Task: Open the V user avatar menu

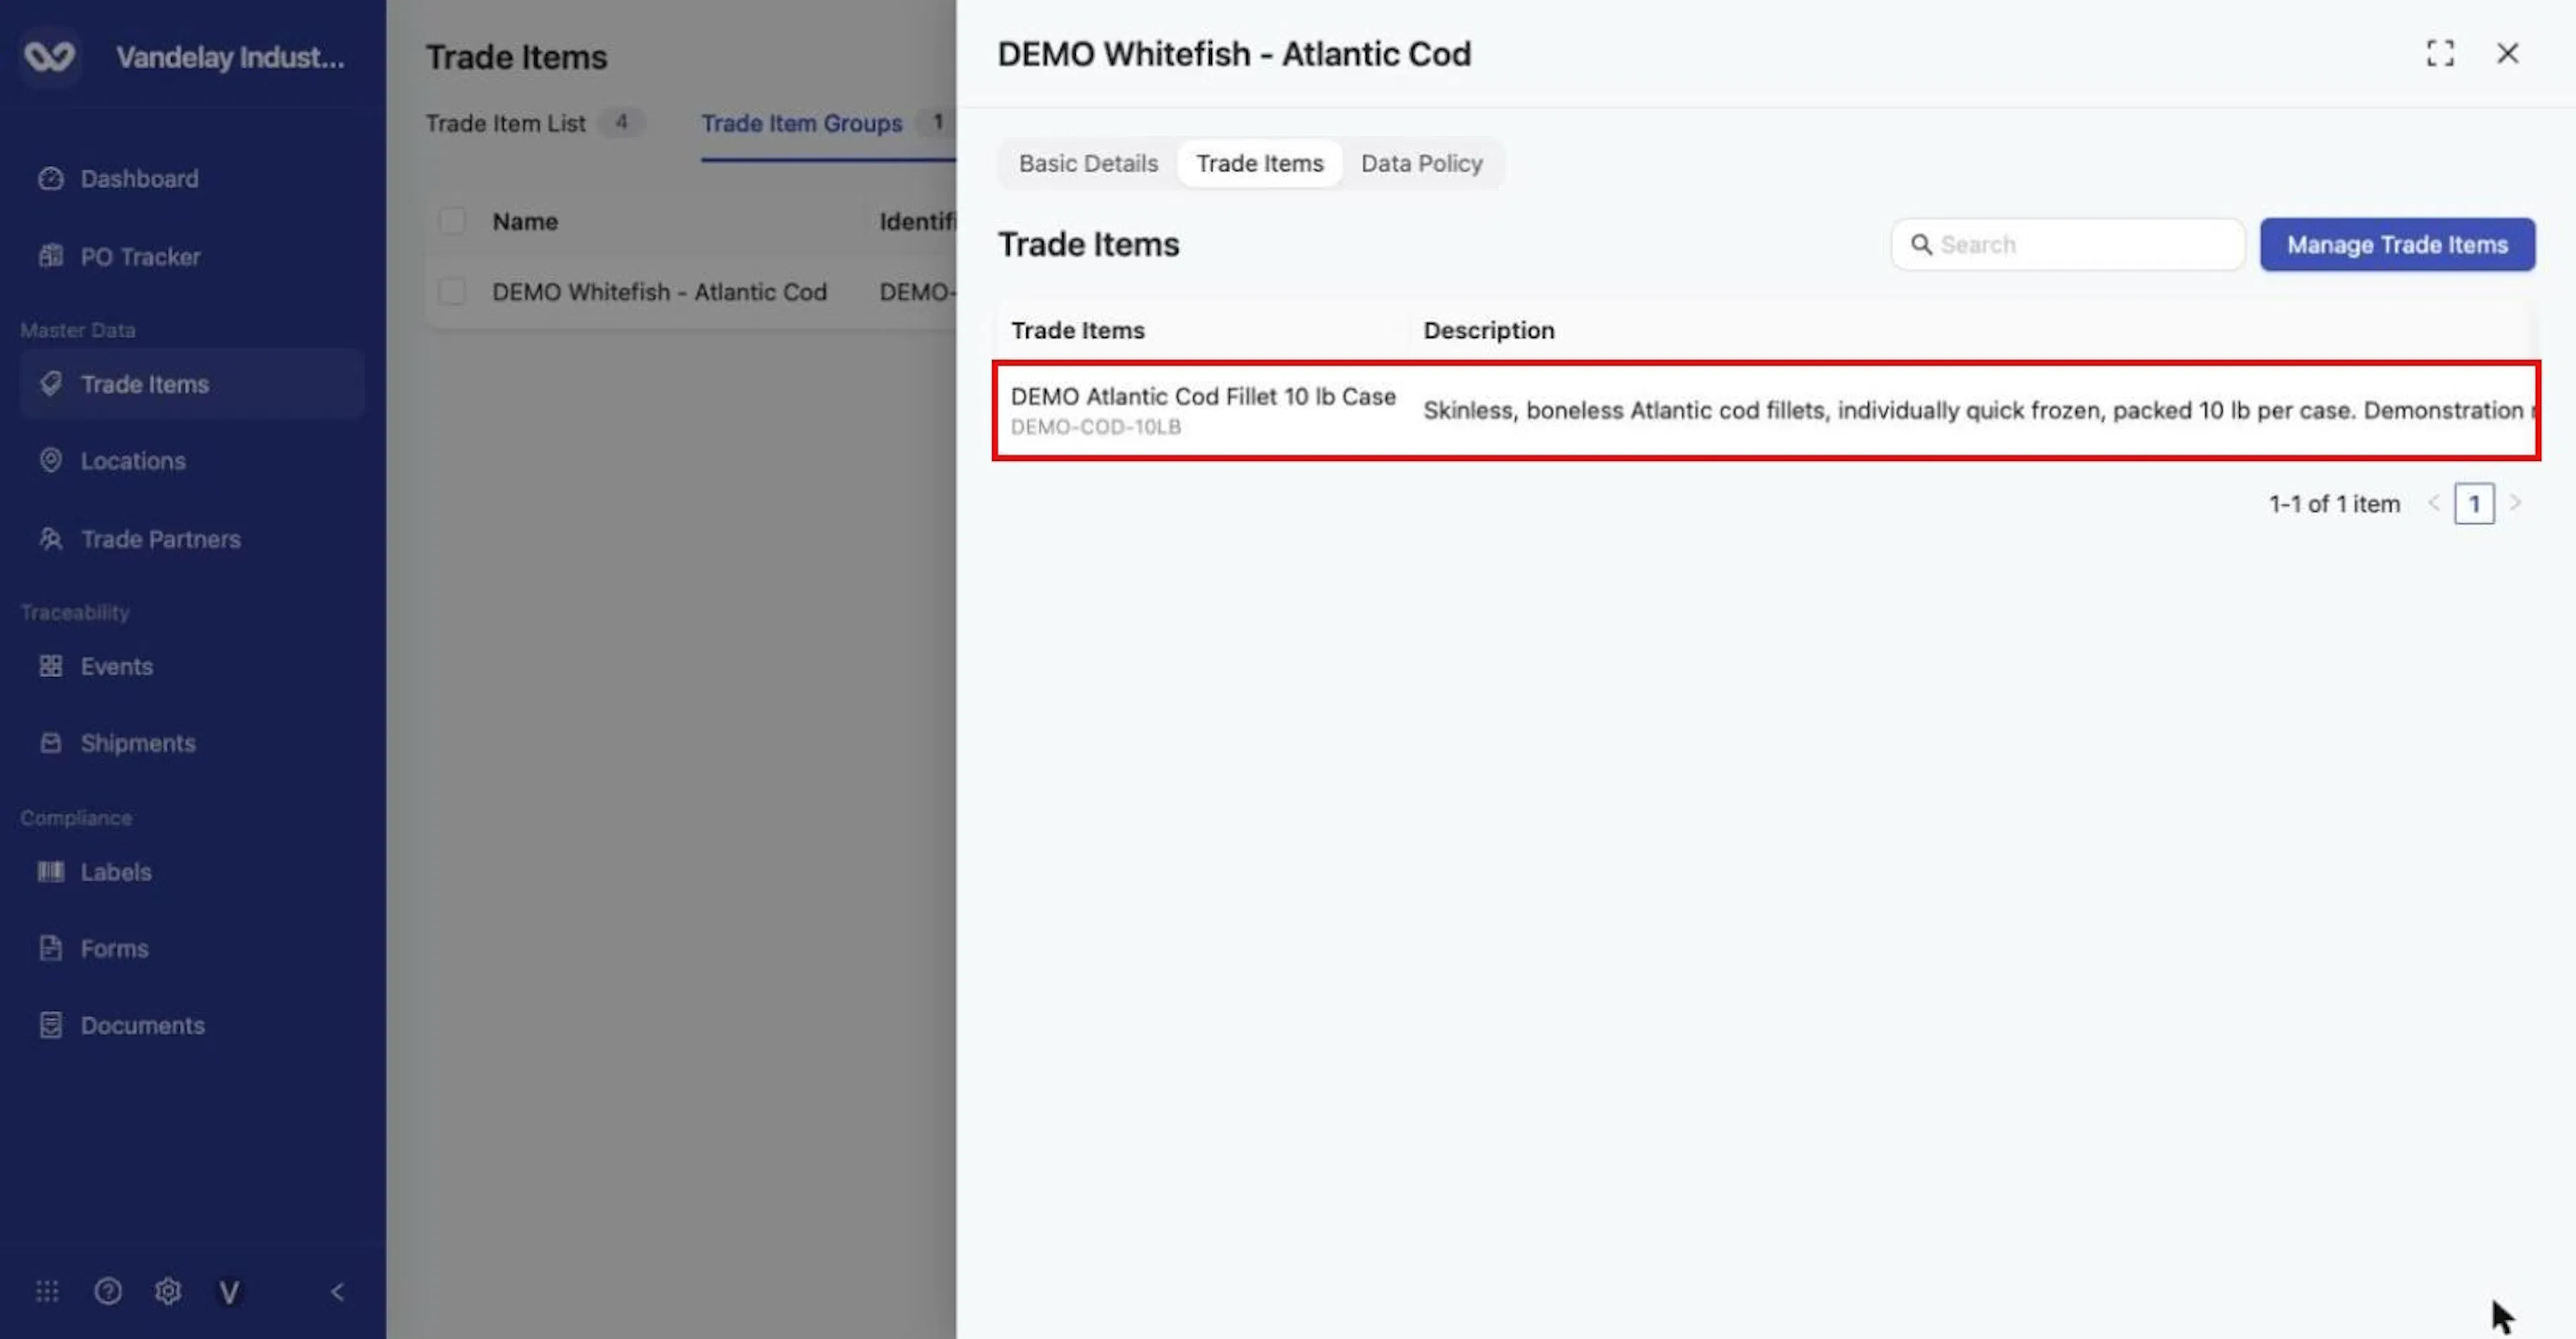Action: point(228,1293)
